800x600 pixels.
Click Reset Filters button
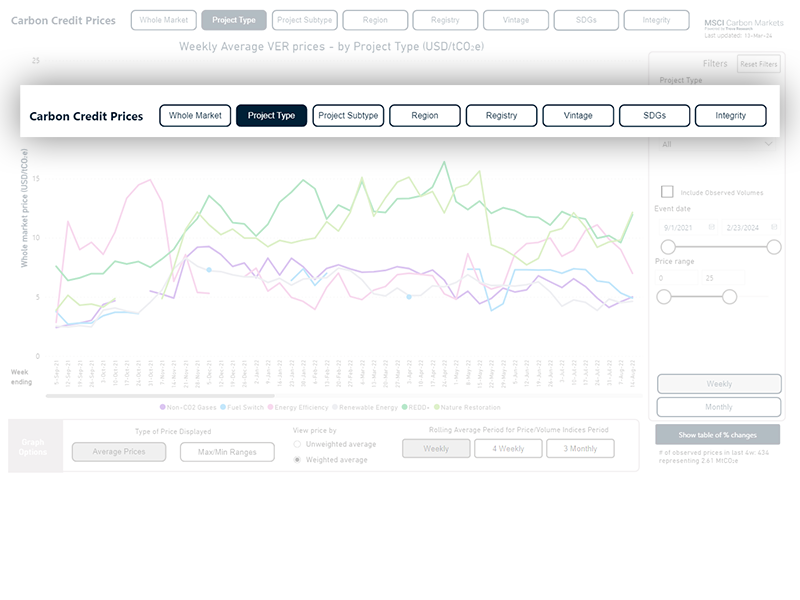tap(759, 64)
